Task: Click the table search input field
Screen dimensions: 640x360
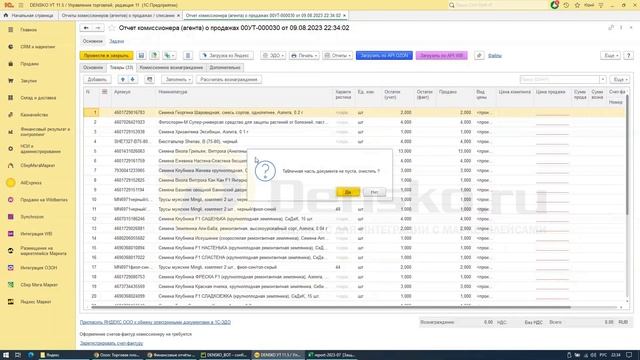Action: [x=559, y=80]
